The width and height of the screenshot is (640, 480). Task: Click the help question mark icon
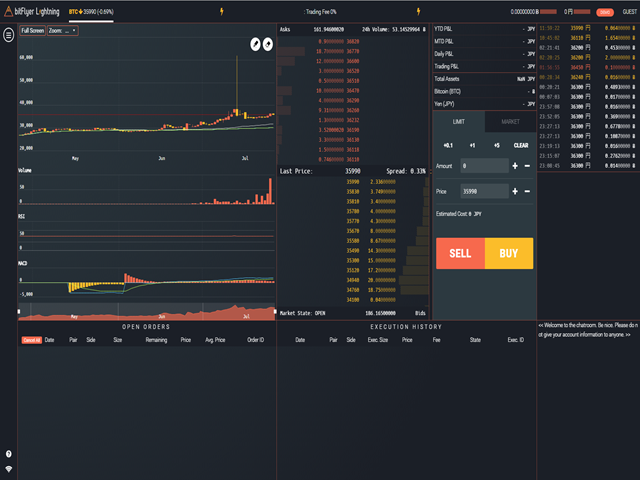[9, 454]
